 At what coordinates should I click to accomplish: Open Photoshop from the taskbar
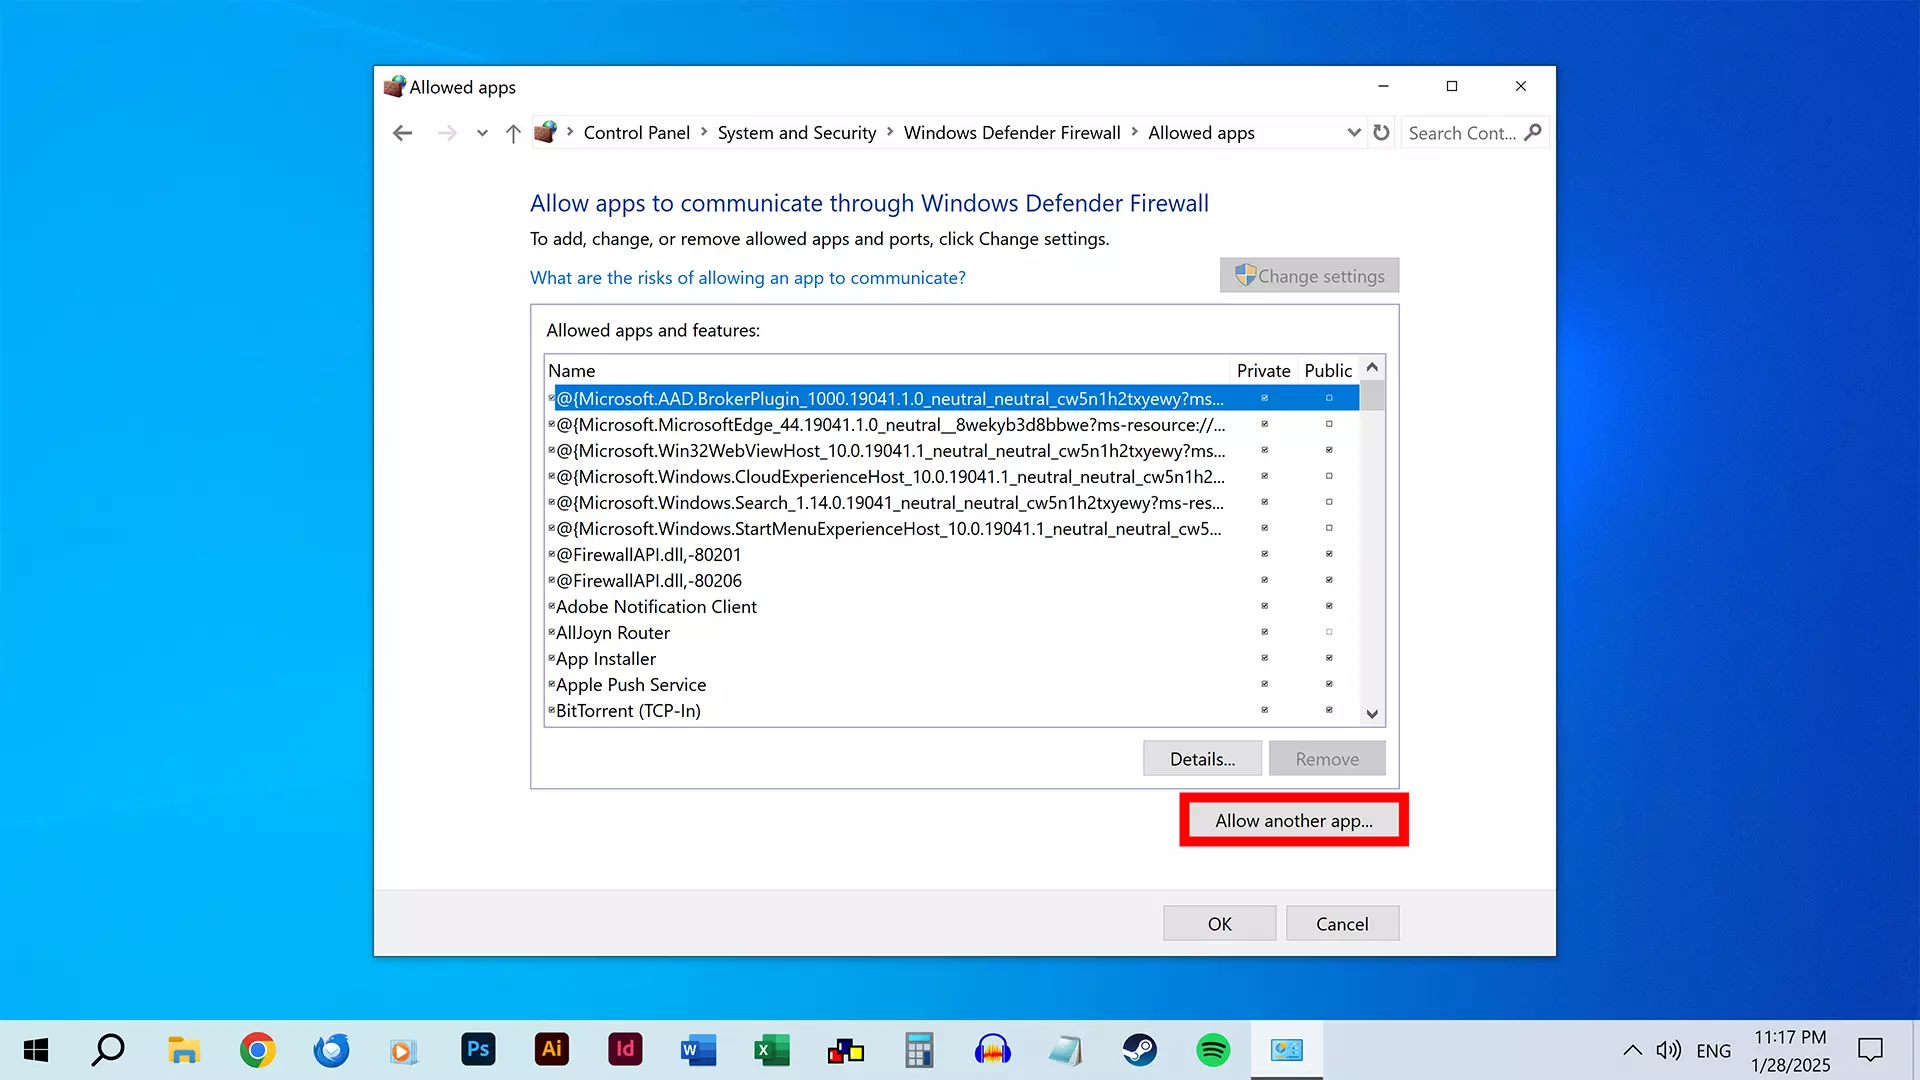point(478,1050)
